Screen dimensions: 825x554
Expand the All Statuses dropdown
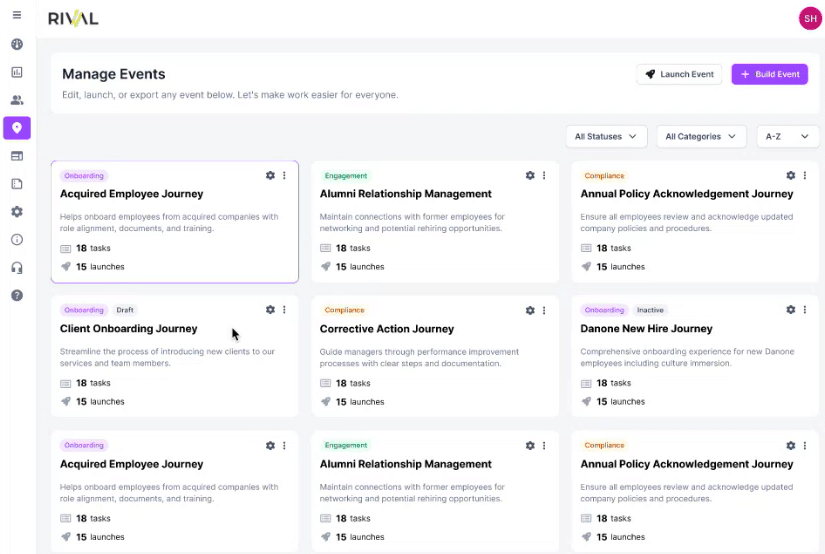pos(606,136)
